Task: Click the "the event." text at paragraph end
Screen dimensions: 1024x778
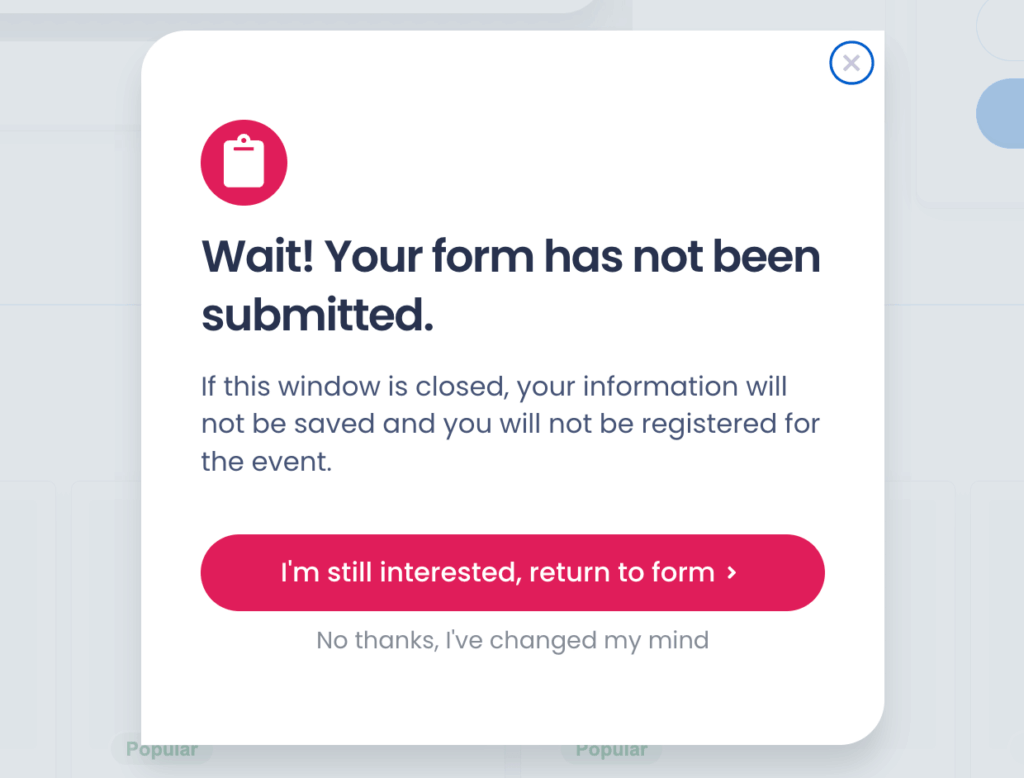Action: 266,462
